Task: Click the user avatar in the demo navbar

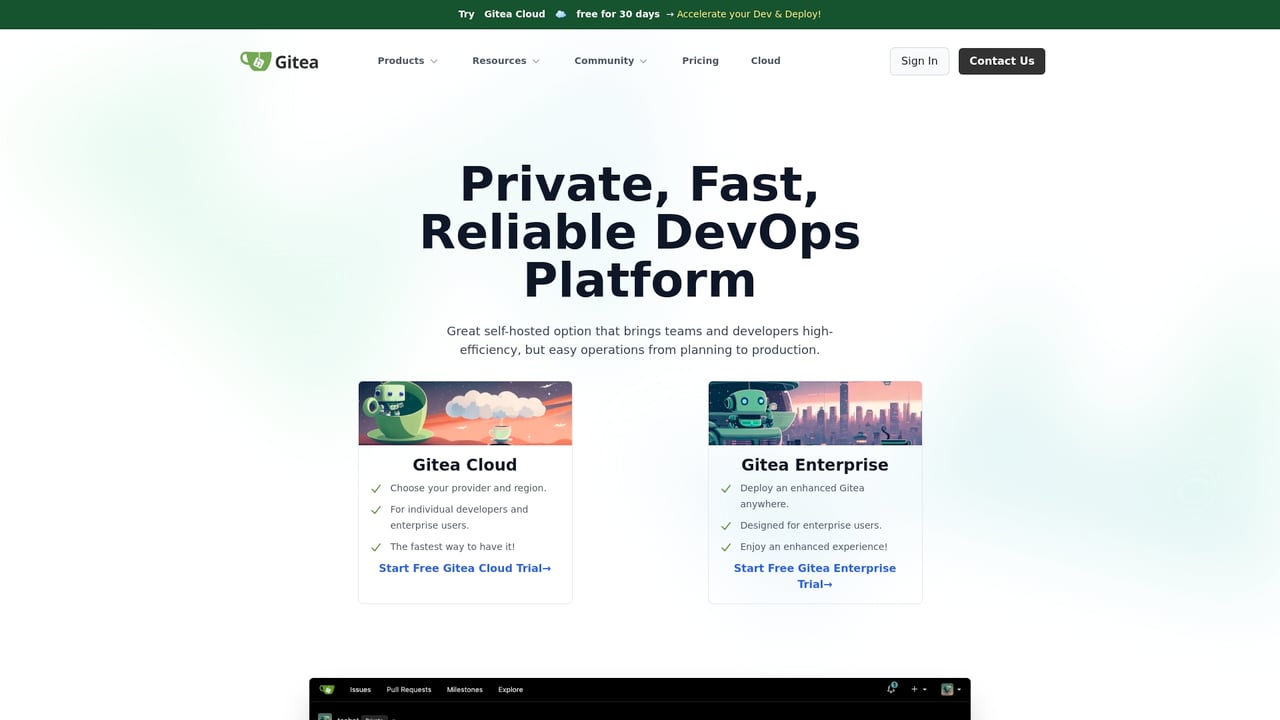Action: (947, 689)
